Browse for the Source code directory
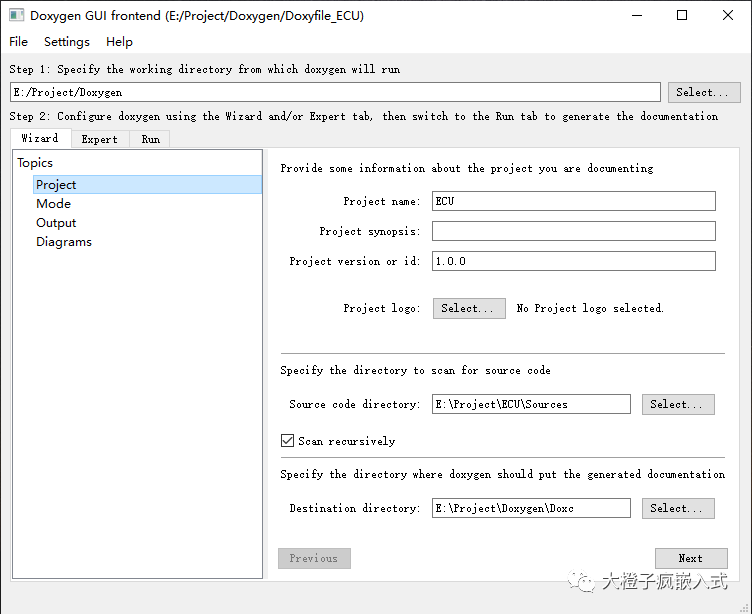Image resolution: width=752 pixels, height=614 pixels. [678, 404]
